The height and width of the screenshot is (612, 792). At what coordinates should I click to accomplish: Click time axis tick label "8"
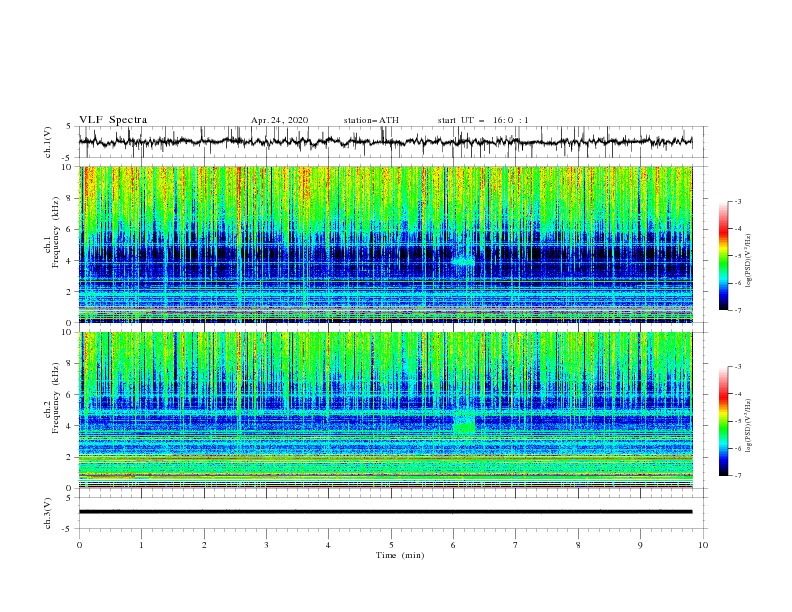point(578,545)
